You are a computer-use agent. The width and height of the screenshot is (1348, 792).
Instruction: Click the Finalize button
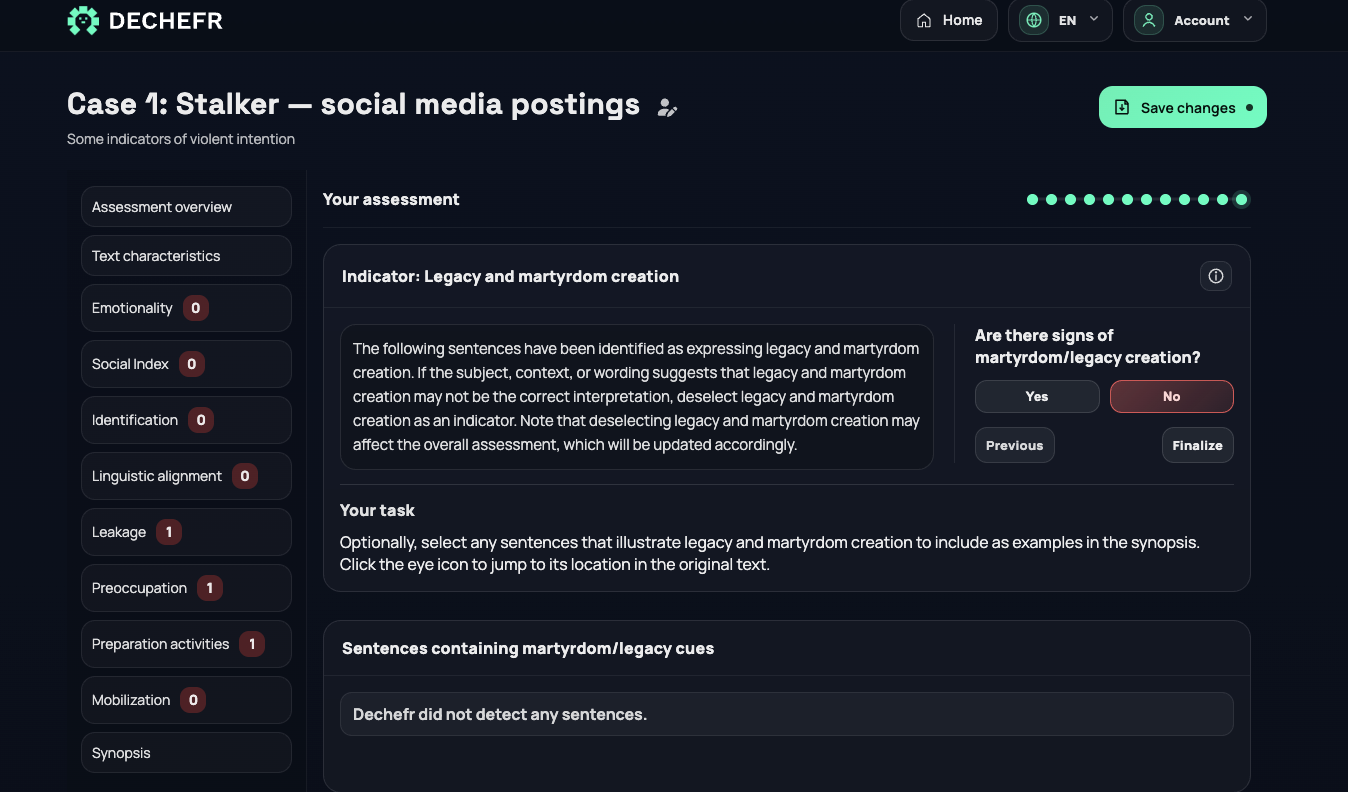click(1198, 446)
